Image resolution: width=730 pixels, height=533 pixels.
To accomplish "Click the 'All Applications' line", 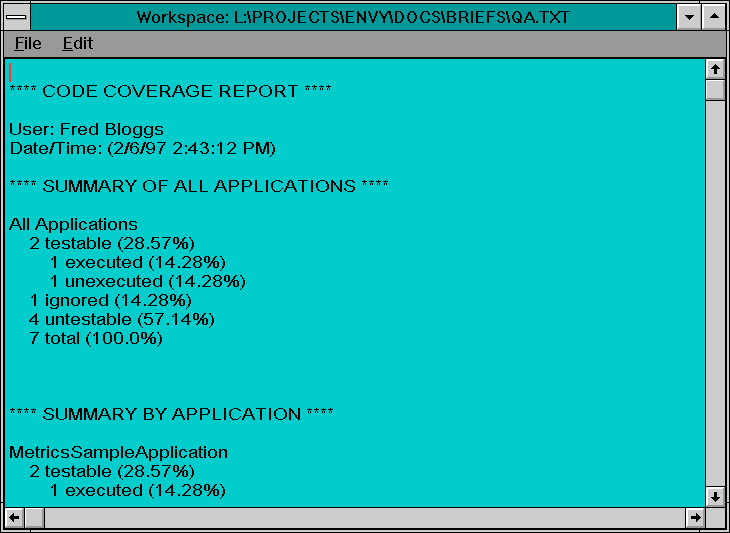I will coord(74,224).
